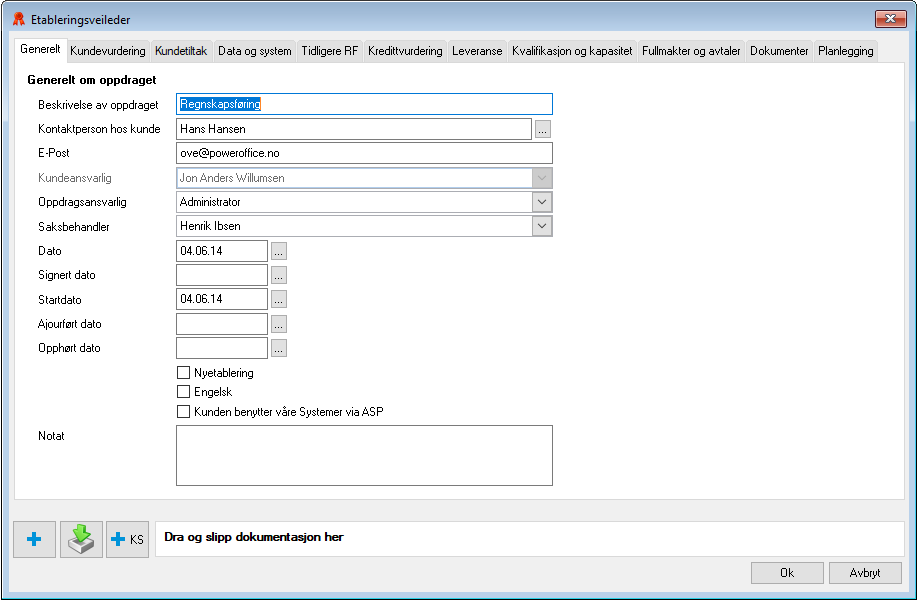Close the Etableringsveileder window
The image size is (918, 601).
(x=890, y=19)
